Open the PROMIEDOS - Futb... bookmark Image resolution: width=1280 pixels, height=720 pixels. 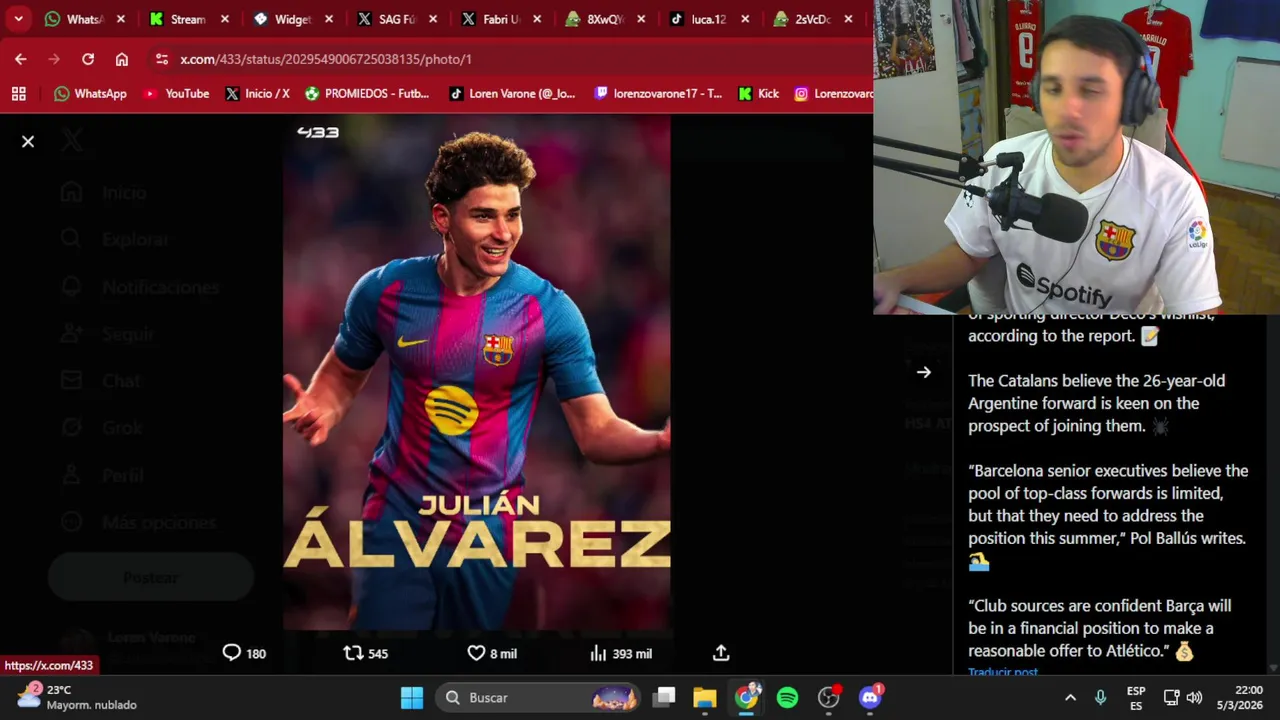coord(367,93)
